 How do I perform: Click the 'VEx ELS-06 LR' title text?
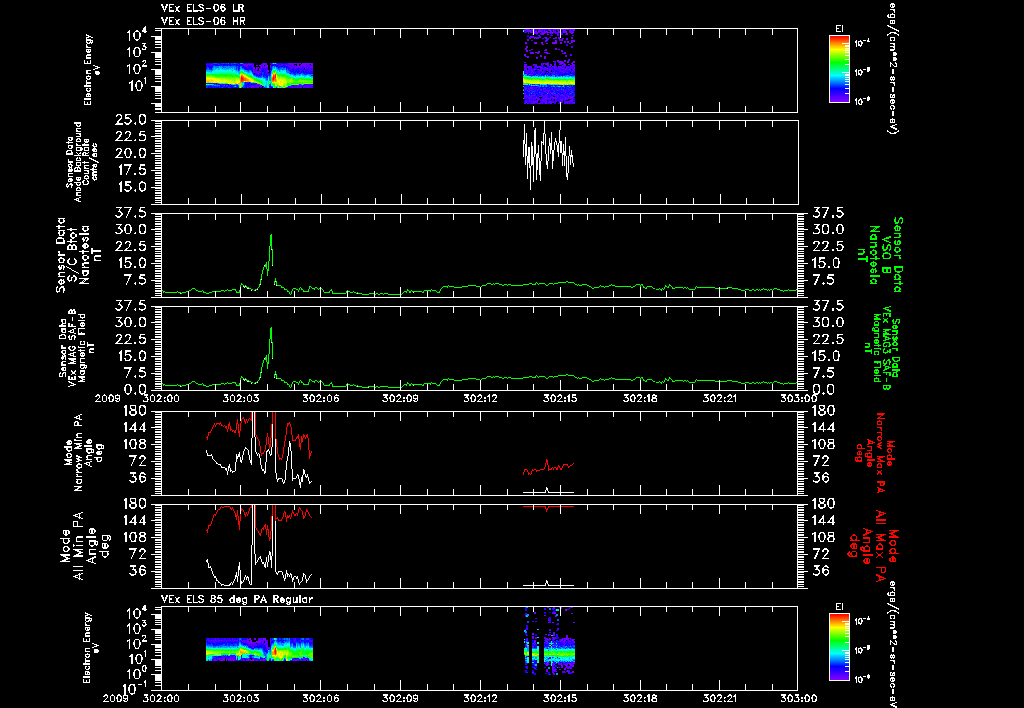(203, 8)
